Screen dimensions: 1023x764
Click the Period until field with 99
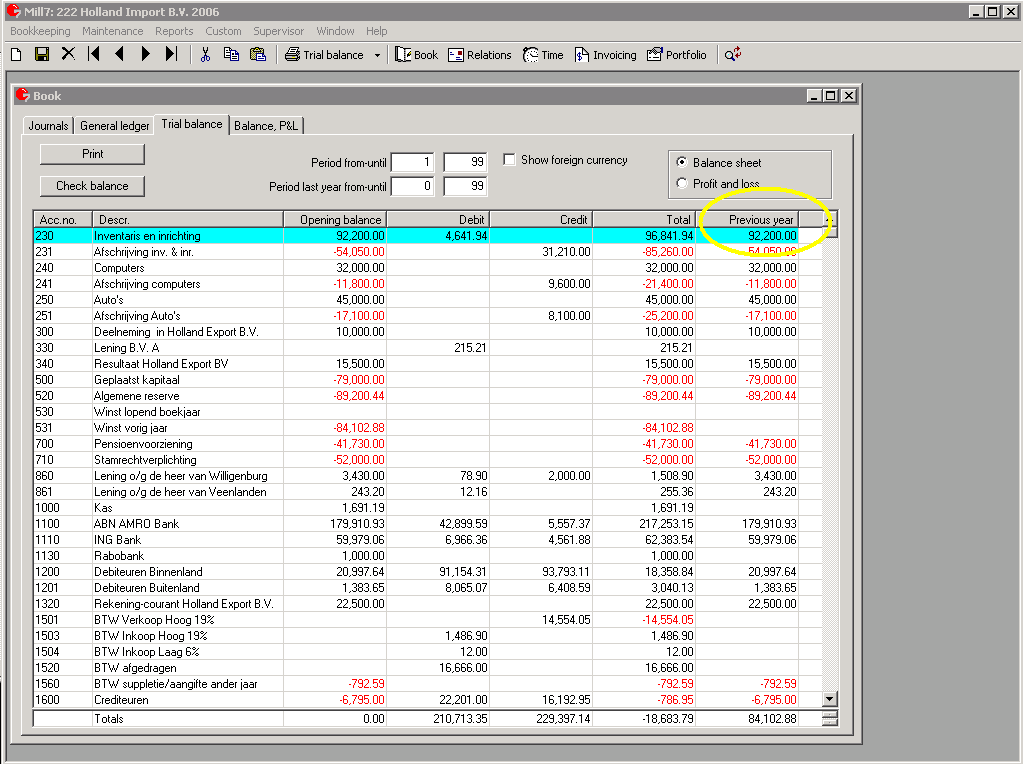[465, 162]
